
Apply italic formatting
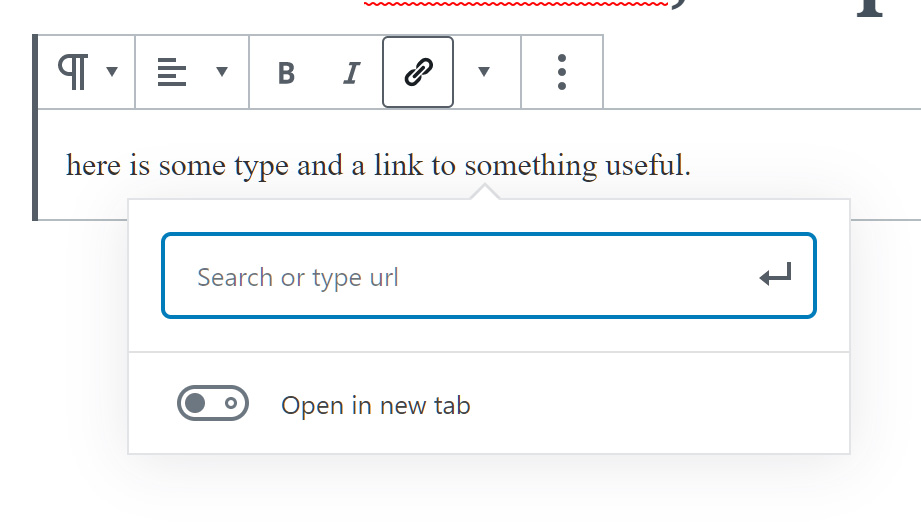(x=351, y=73)
